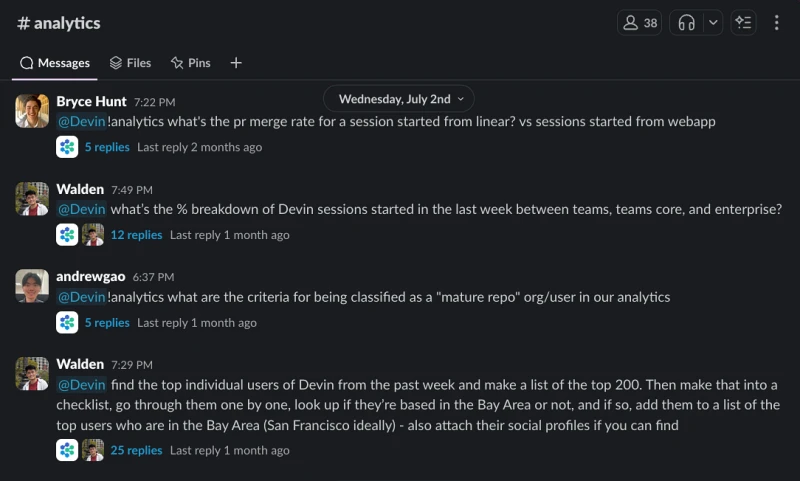The height and width of the screenshot is (481, 800).
Task: Select the Messages tab
Action: [55, 63]
